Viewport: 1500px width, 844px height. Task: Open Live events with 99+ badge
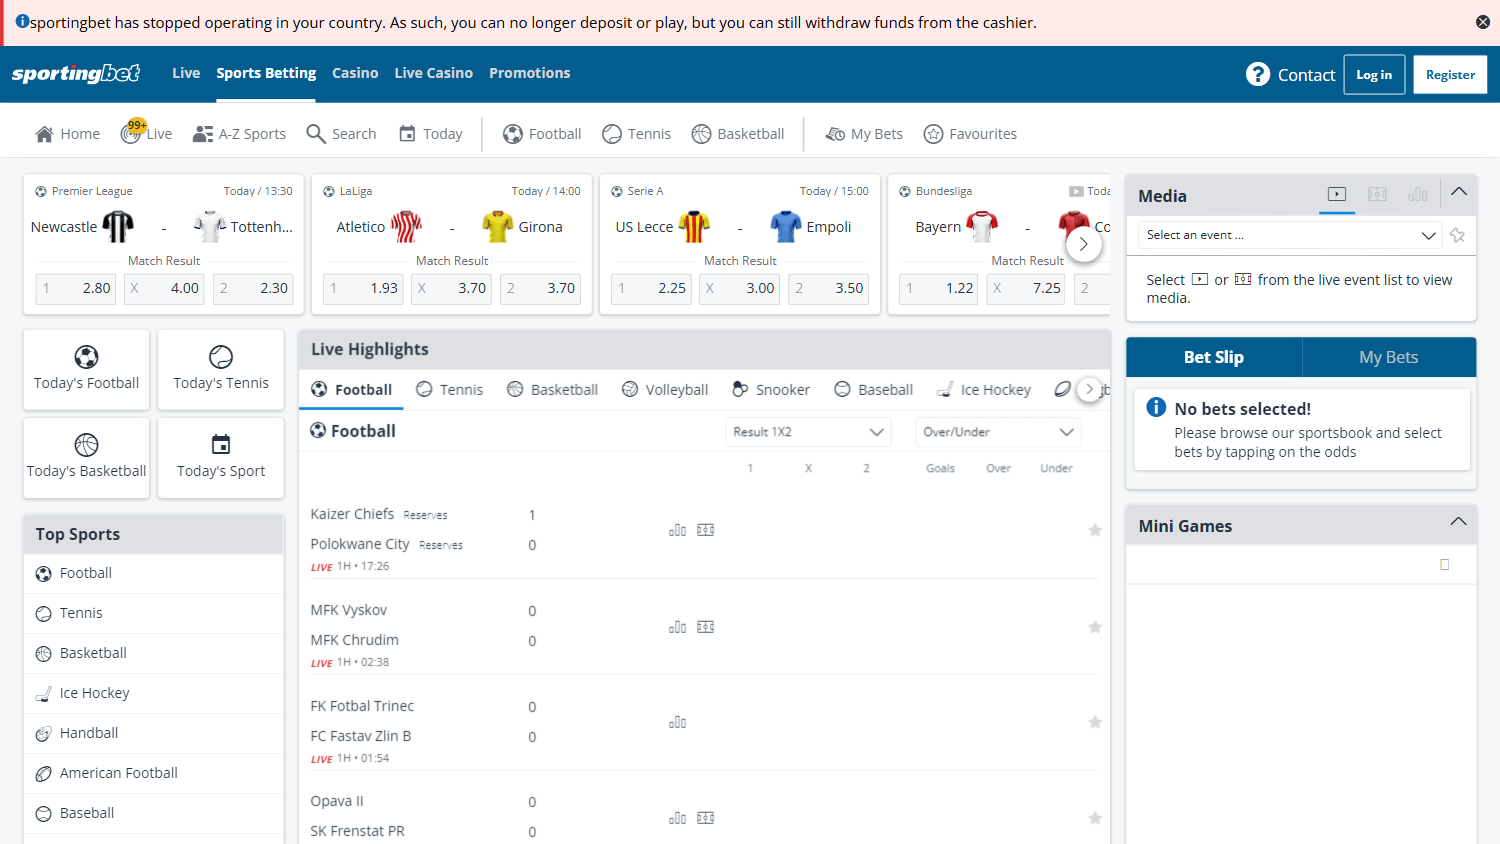coord(147,133)
